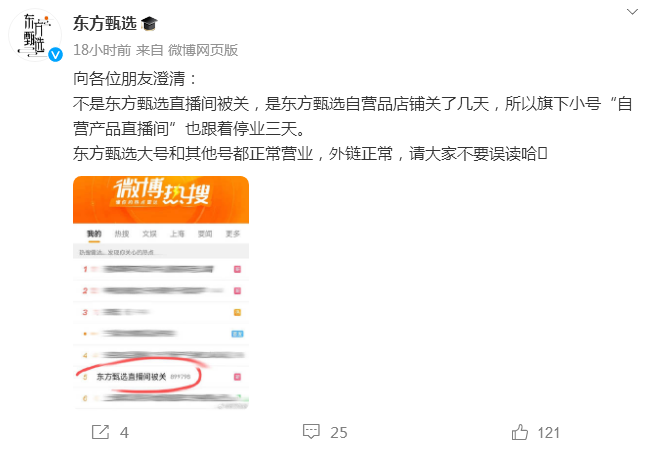658x450 pixels.
Task: Click the repost share icon
Action: 100,432
